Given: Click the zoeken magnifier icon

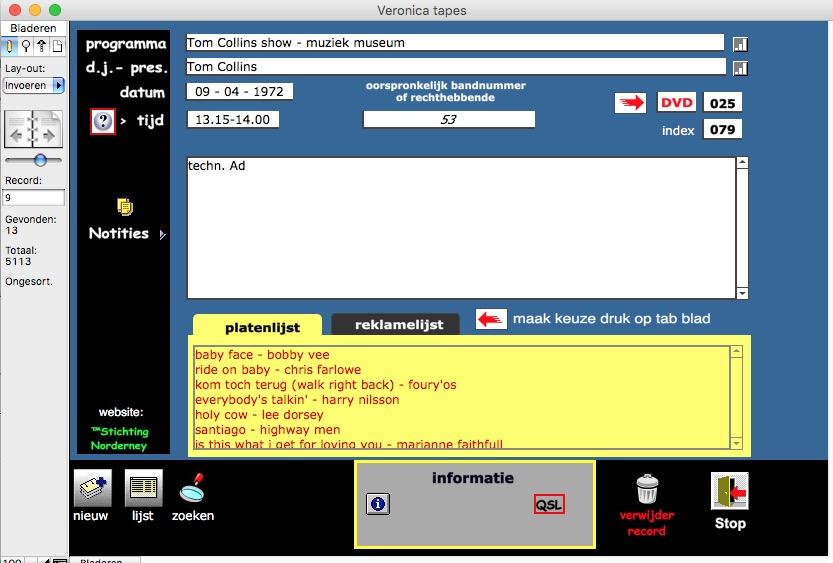Looking at the screenshot, I should point(192,488).
